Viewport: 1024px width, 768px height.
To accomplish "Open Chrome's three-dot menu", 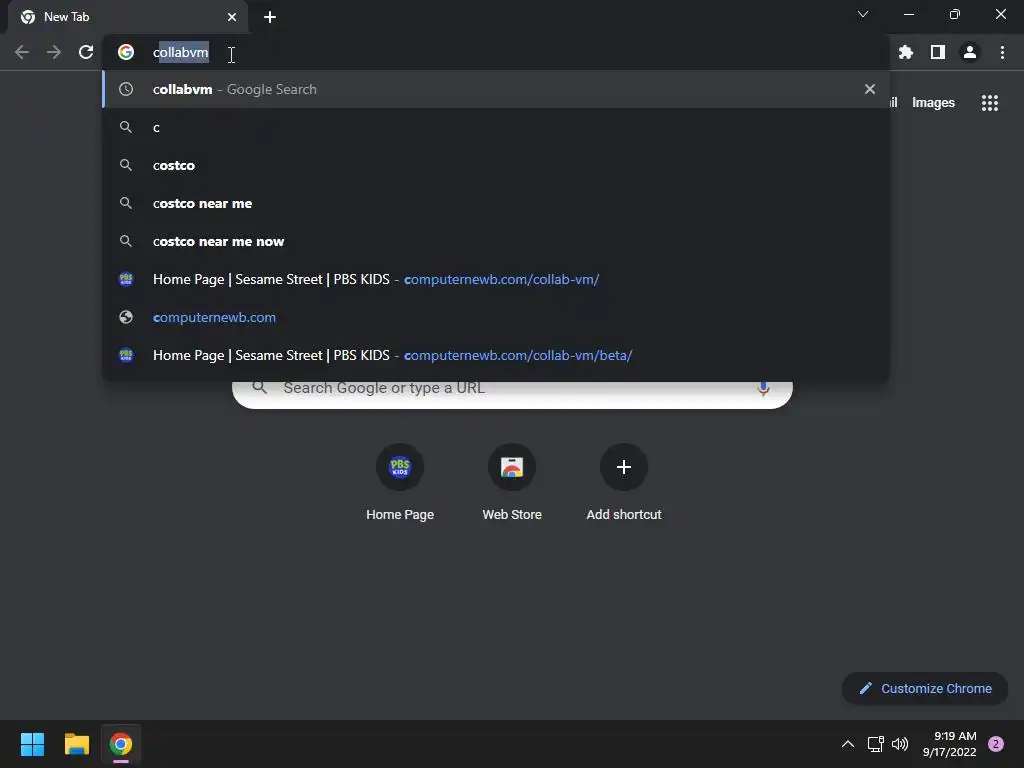I will [1002, 52].
